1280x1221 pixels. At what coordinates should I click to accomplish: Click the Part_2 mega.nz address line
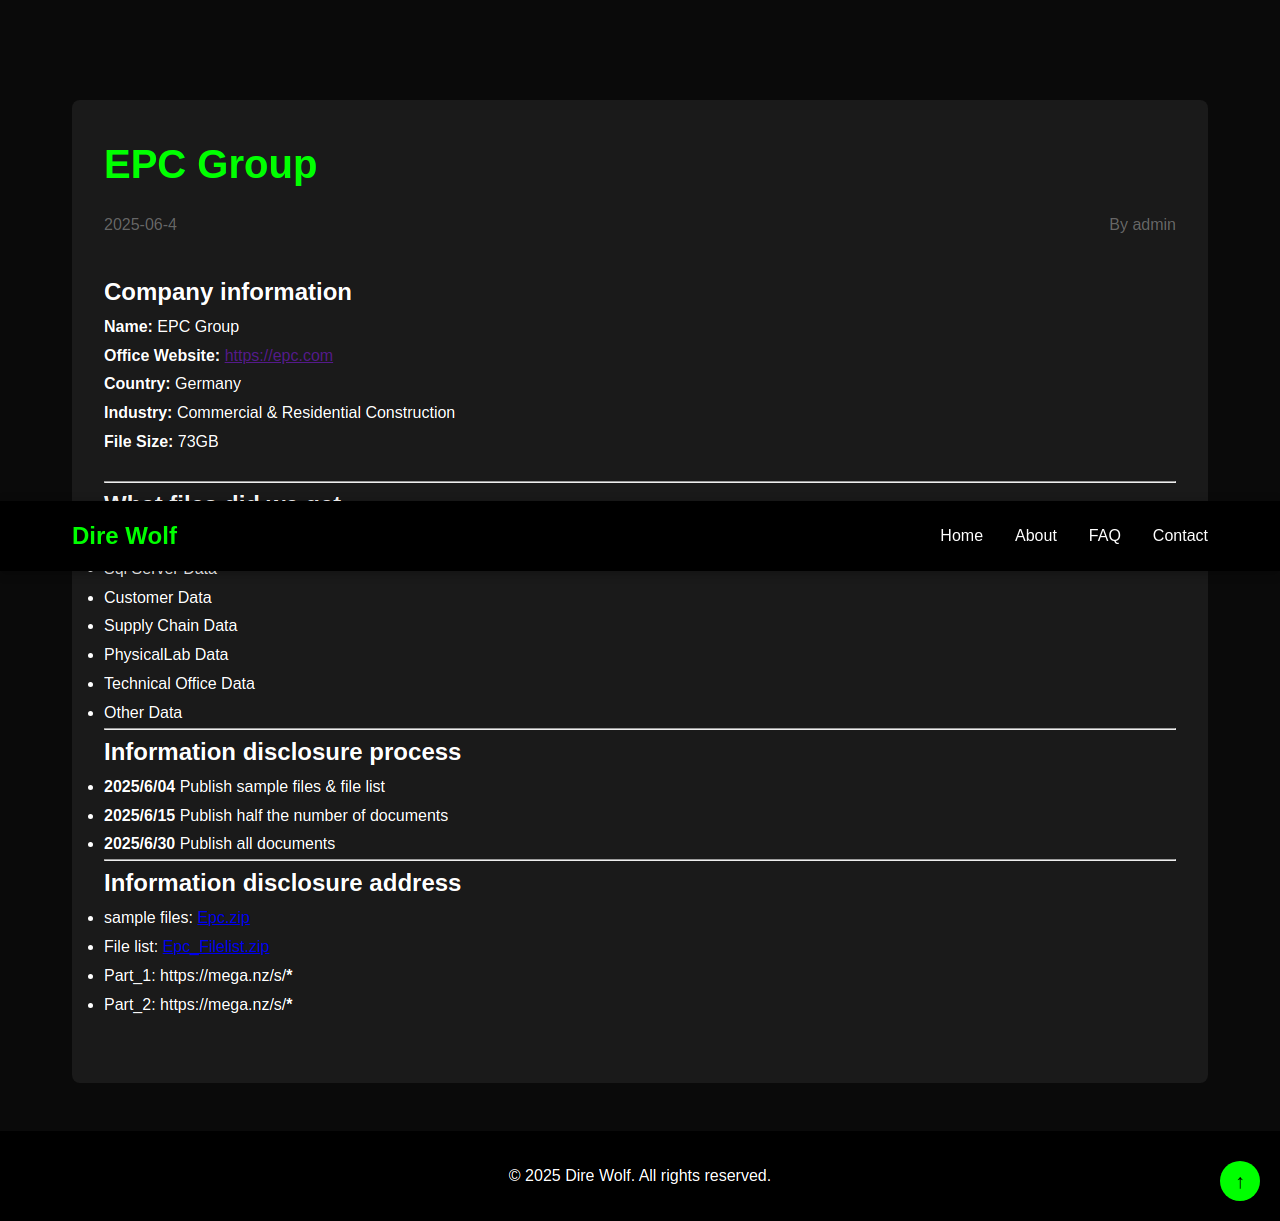pos(198,1005)
